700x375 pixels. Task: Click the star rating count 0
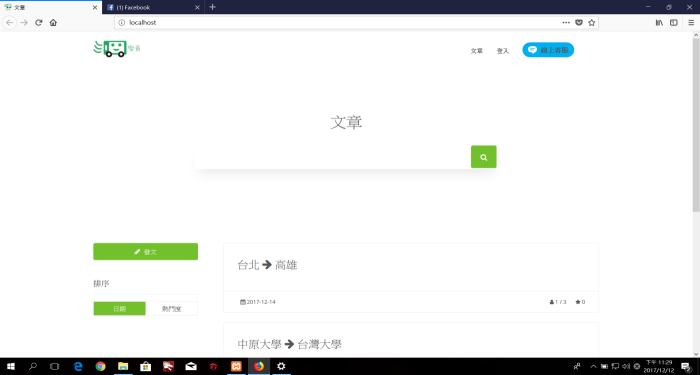(580, 302)
